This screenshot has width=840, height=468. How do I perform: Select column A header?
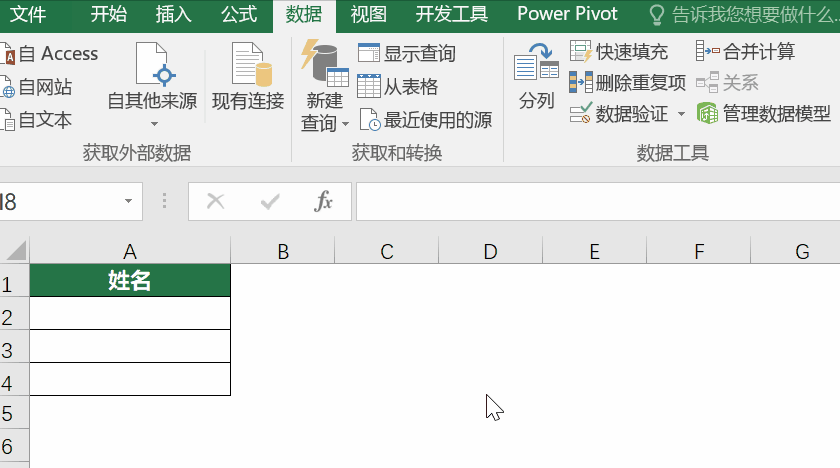point(130,251)
